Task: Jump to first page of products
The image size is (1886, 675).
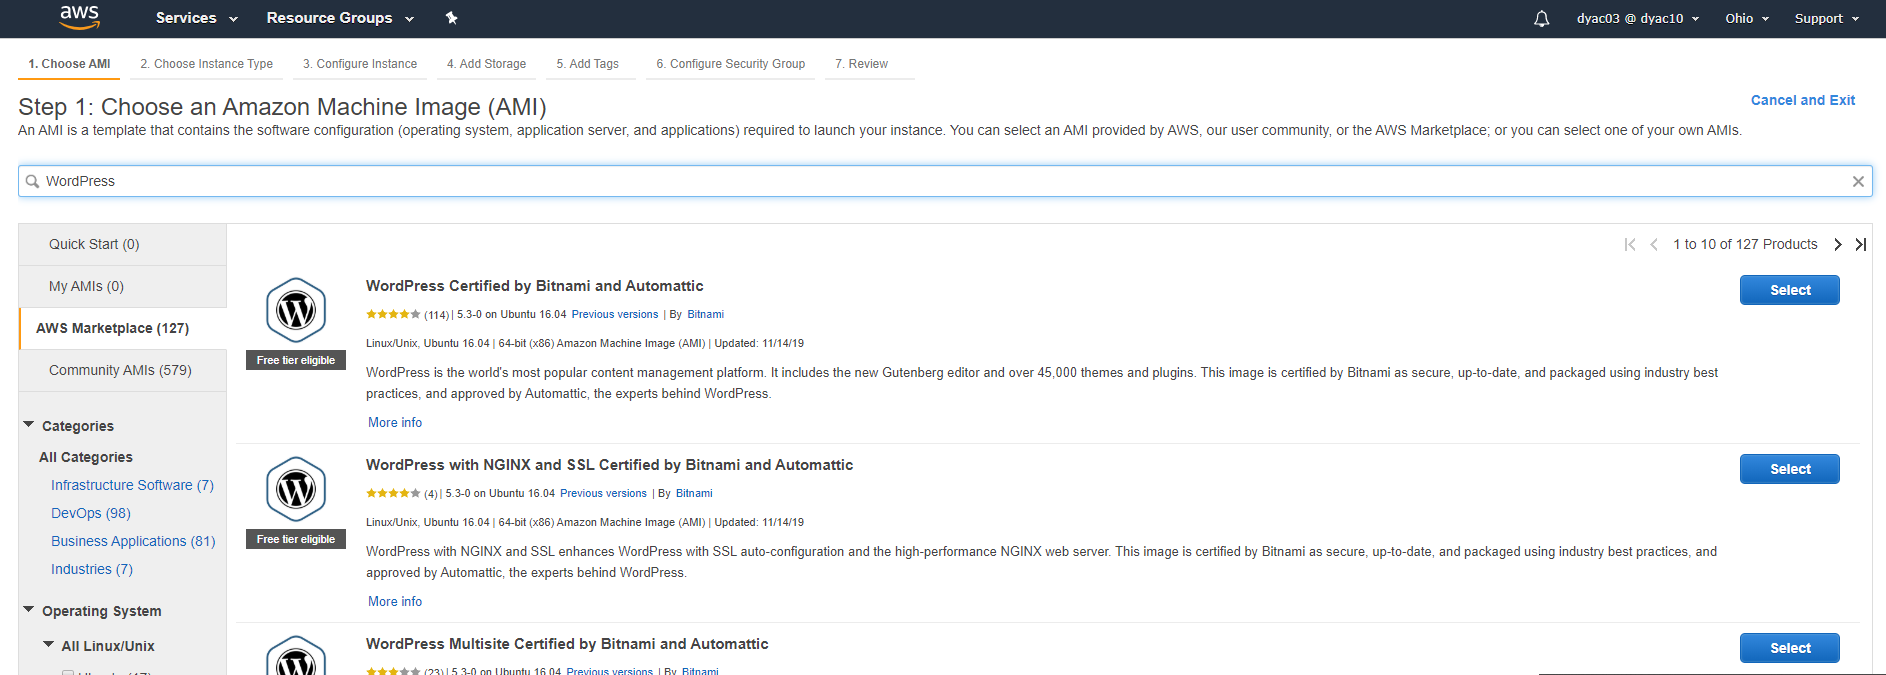Action: 1630,244
